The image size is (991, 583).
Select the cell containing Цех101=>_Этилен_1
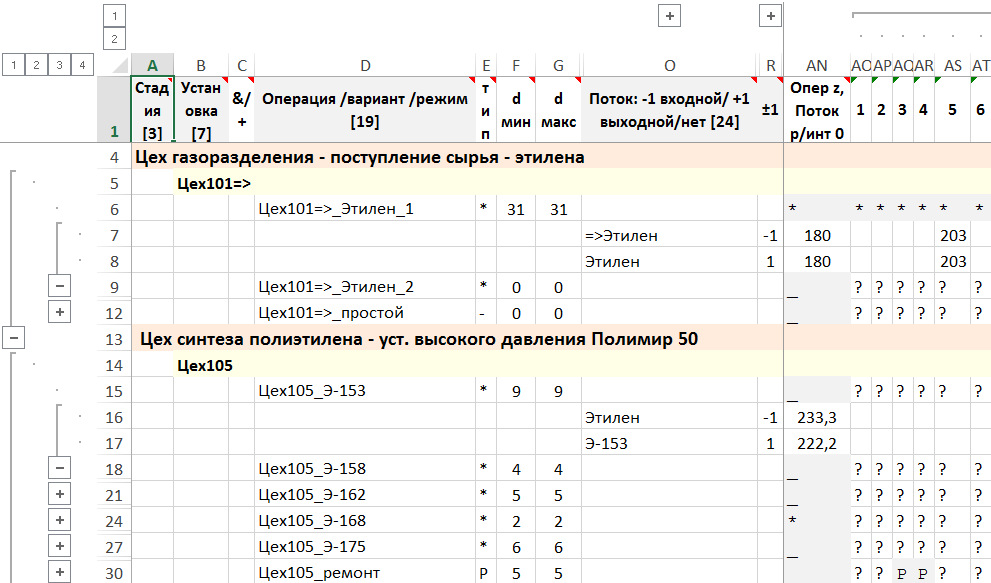[x=365, y=209]
